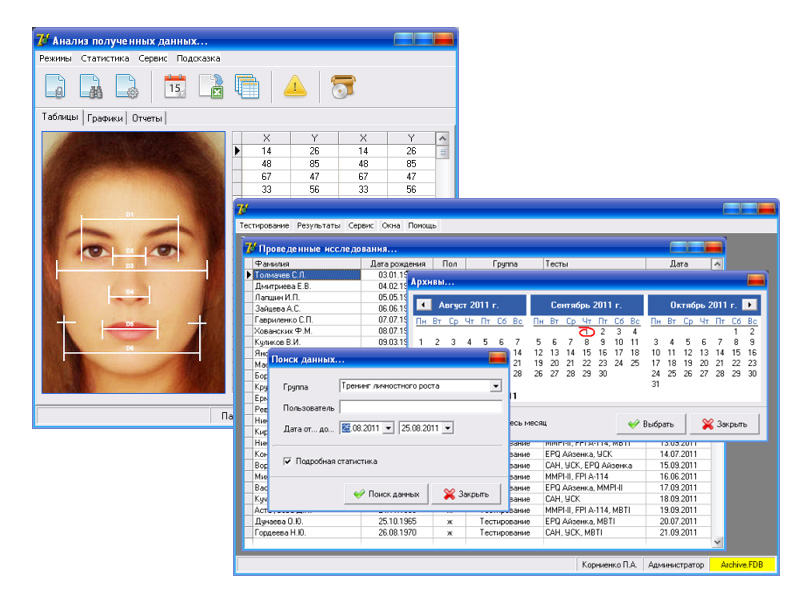Click the yellow warning triangle icon
800x600 pixels.
click(295, 87)
